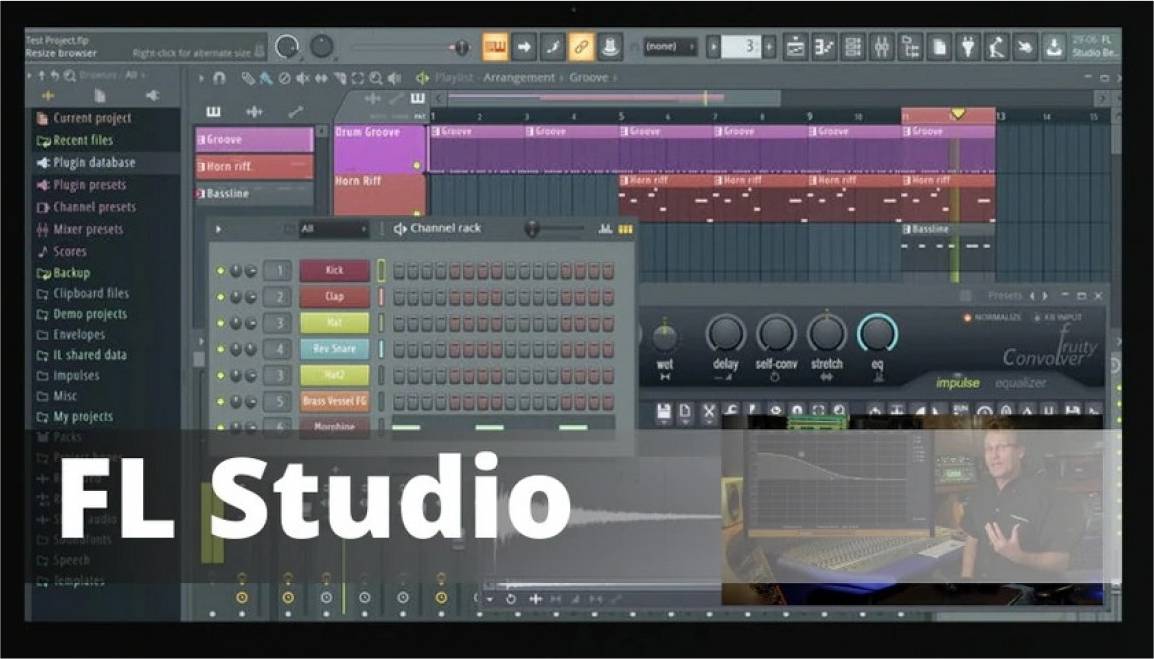
Task: Select the pencil draw tool in playlist
Action: [249, 77]
